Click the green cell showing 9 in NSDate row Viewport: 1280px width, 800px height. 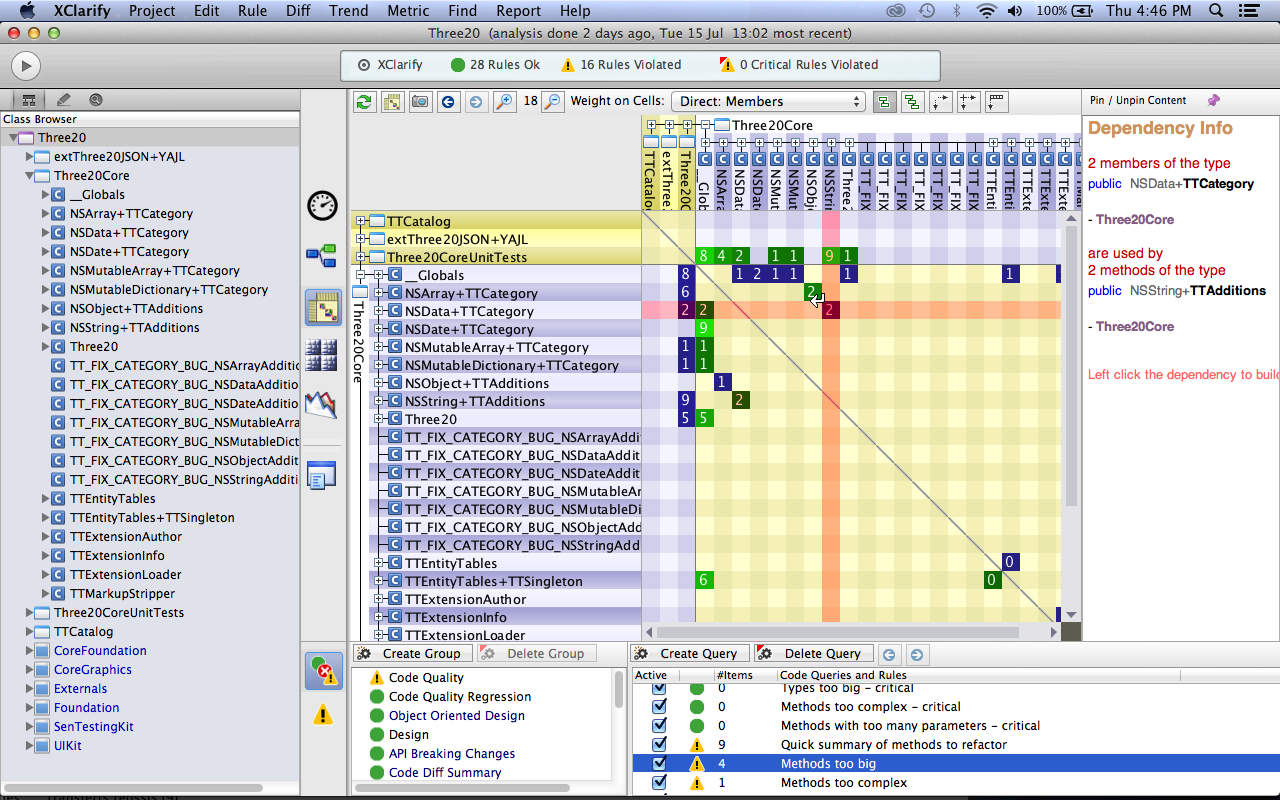[x=704, y=329]
